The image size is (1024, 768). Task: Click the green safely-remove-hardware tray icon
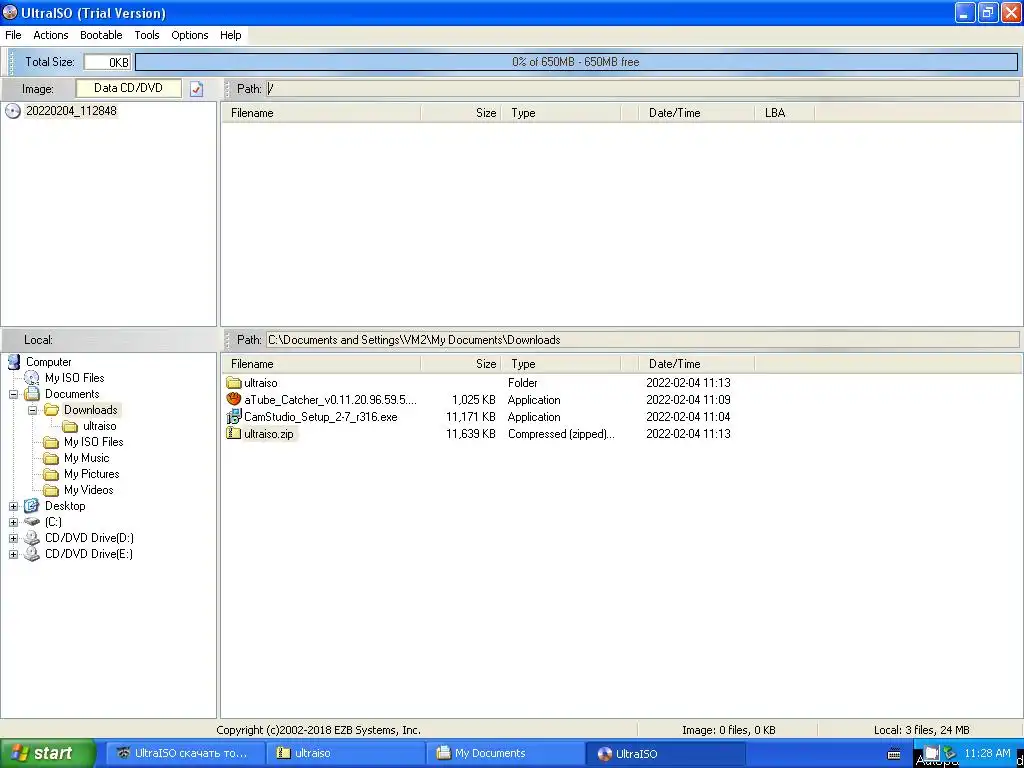coord(950,753)
